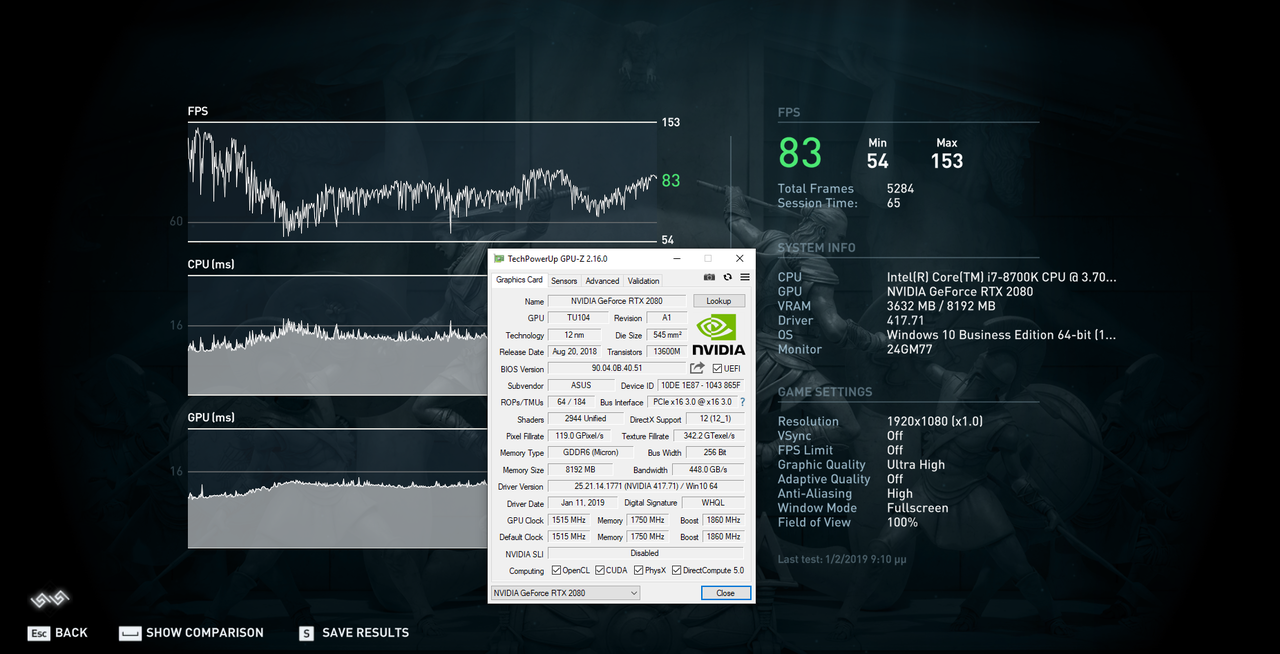1280x654 pixels.
Task: Open the GPU selection dropdown
Action: tap(565, 593)
